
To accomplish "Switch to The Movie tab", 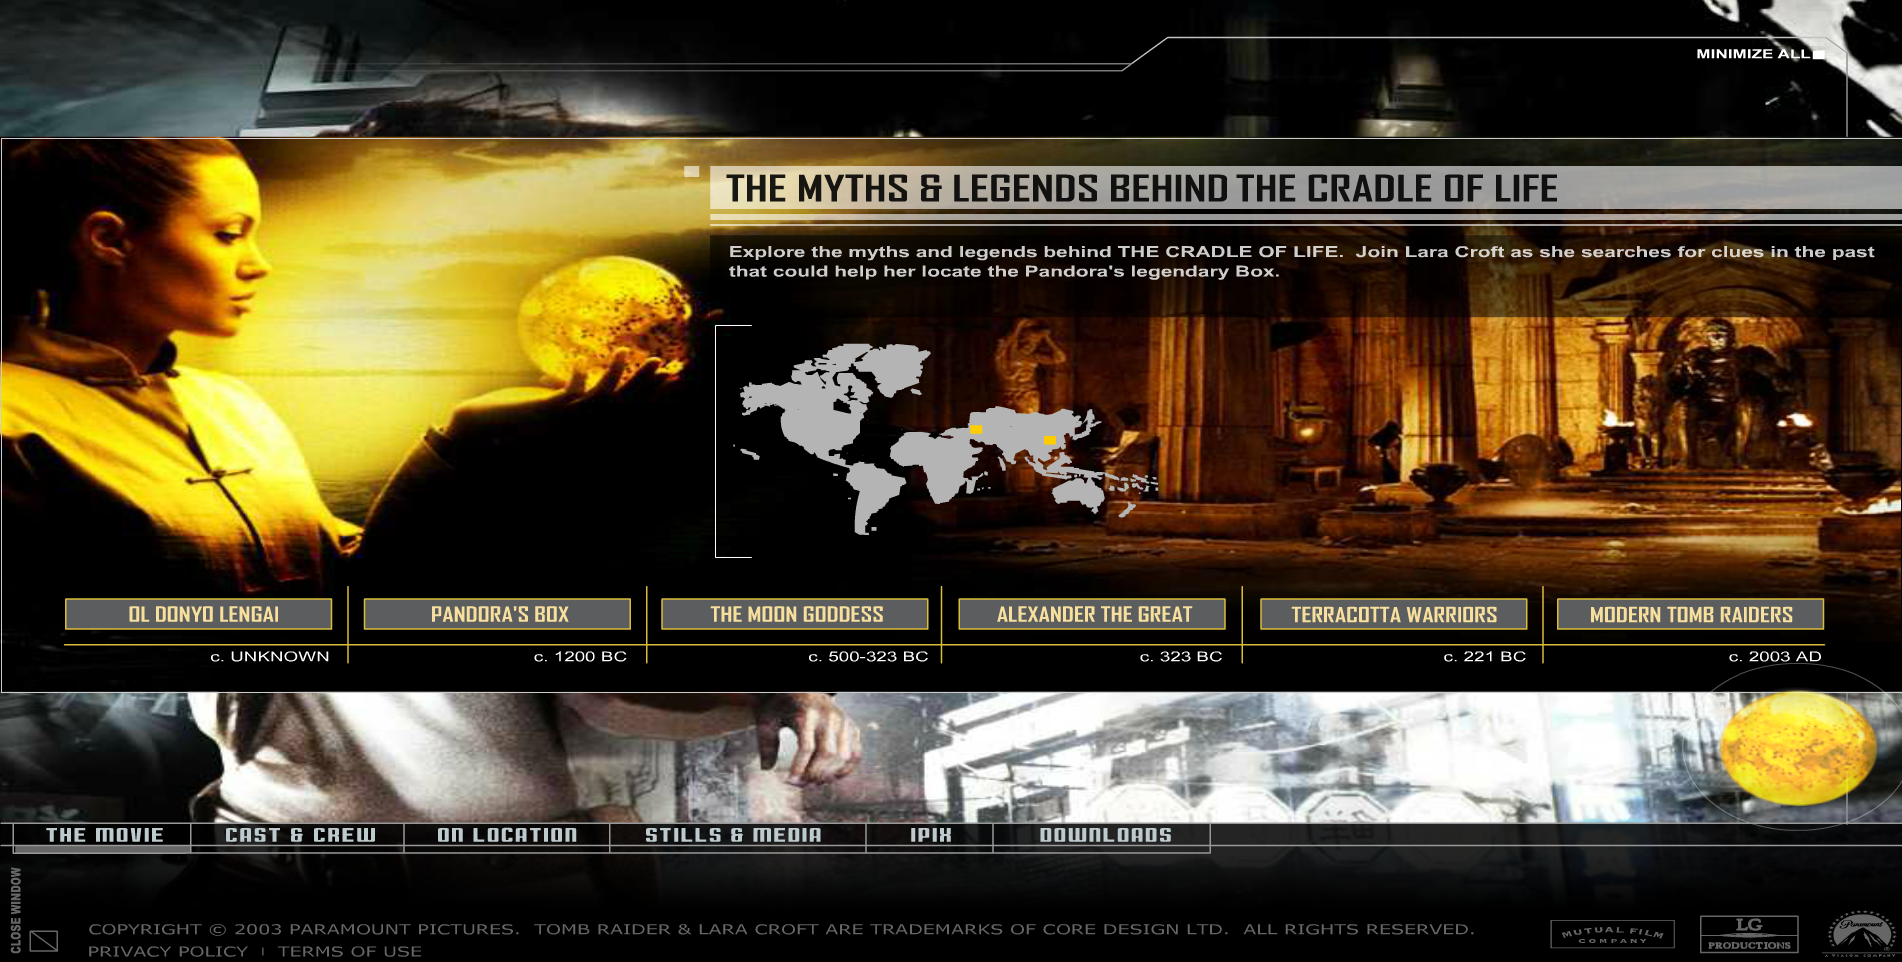I will click(x=104, y=835).
